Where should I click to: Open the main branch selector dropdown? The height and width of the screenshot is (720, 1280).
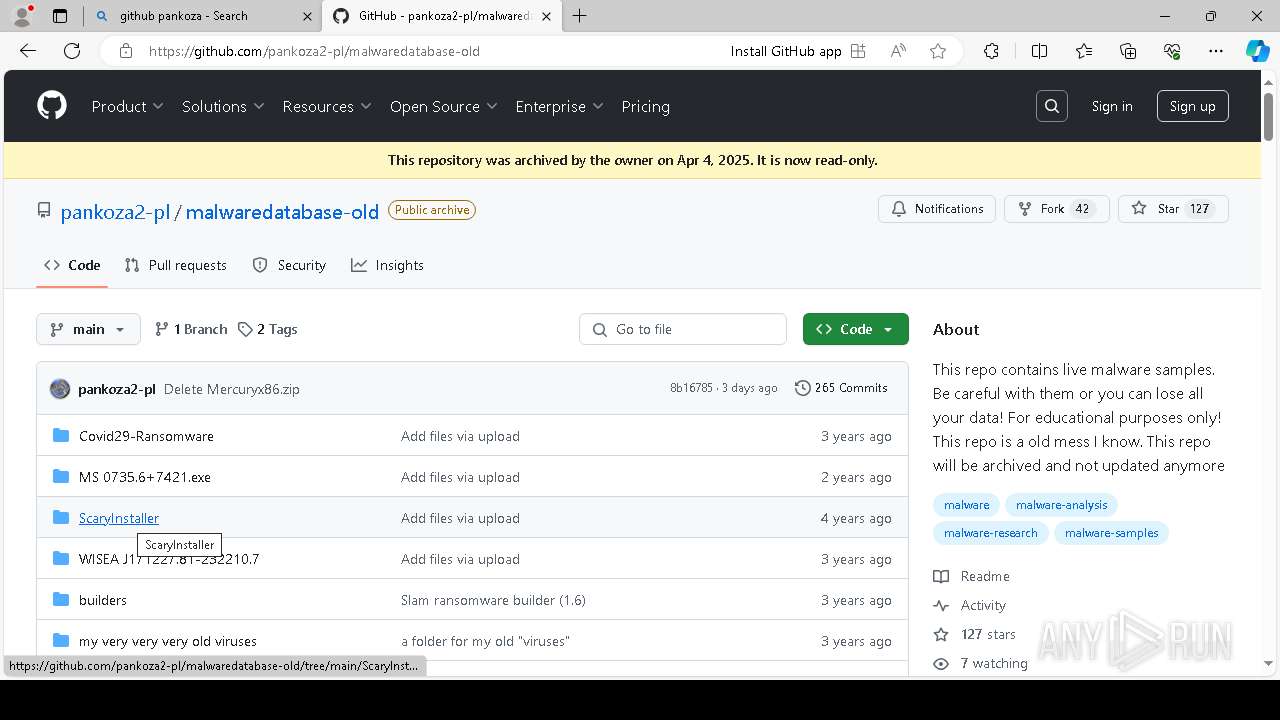pyautogui.click(x=88, y=329)
